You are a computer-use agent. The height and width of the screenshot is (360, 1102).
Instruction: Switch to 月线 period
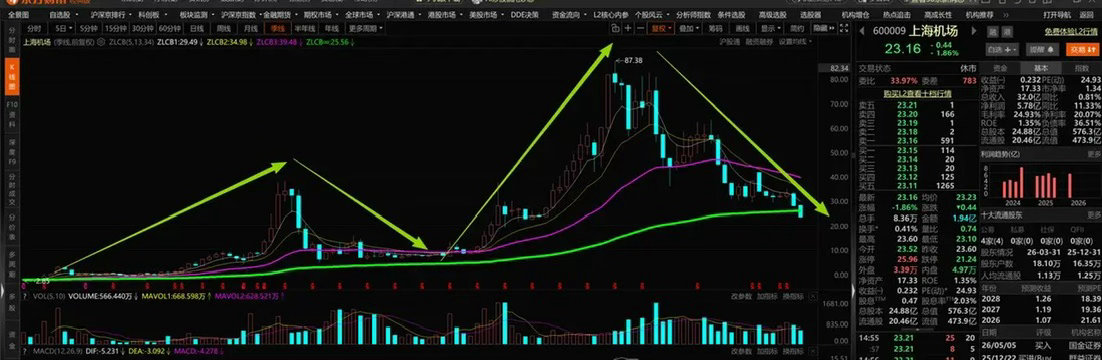(x=250, y=28)
